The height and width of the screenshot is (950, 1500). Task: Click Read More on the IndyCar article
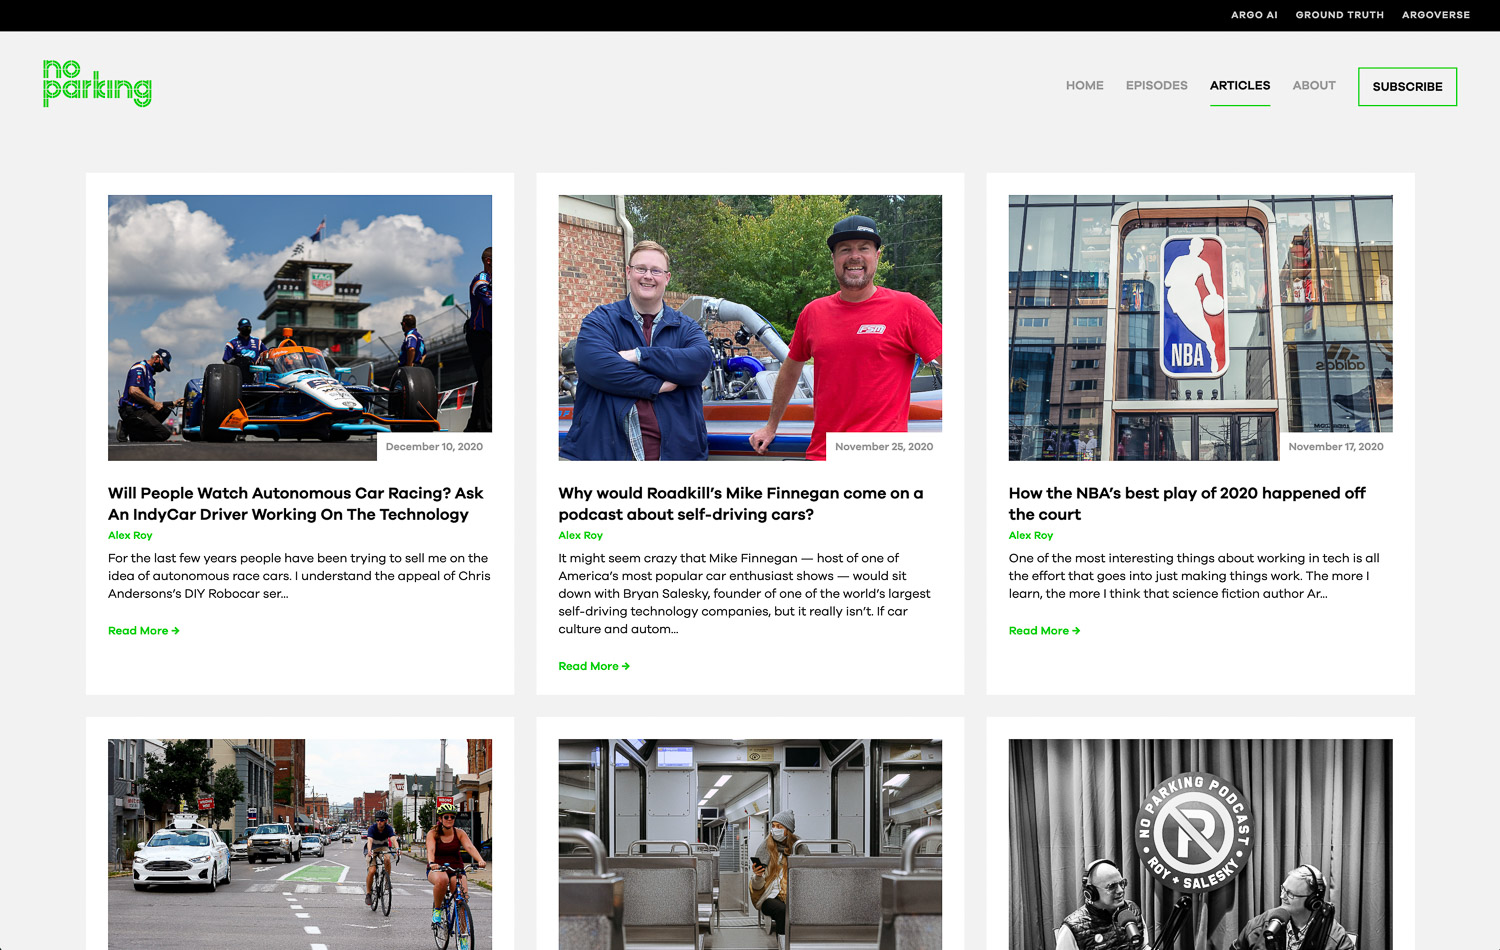pos(144,631)
